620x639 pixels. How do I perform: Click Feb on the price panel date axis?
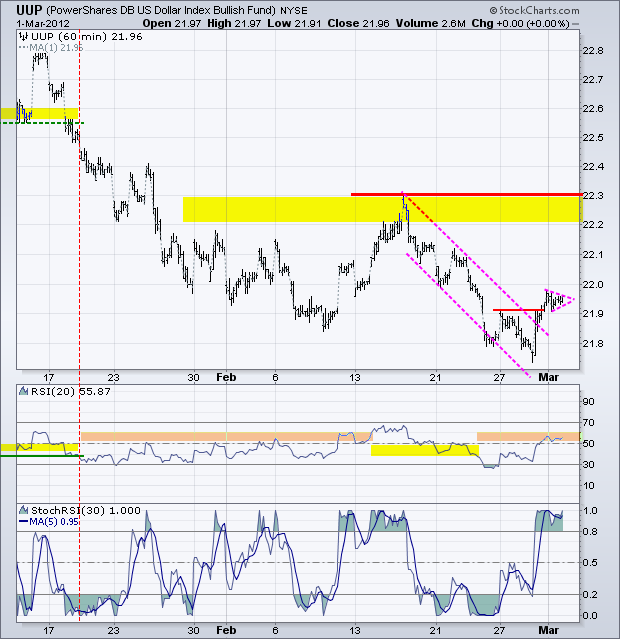click(x=226, y=377)
